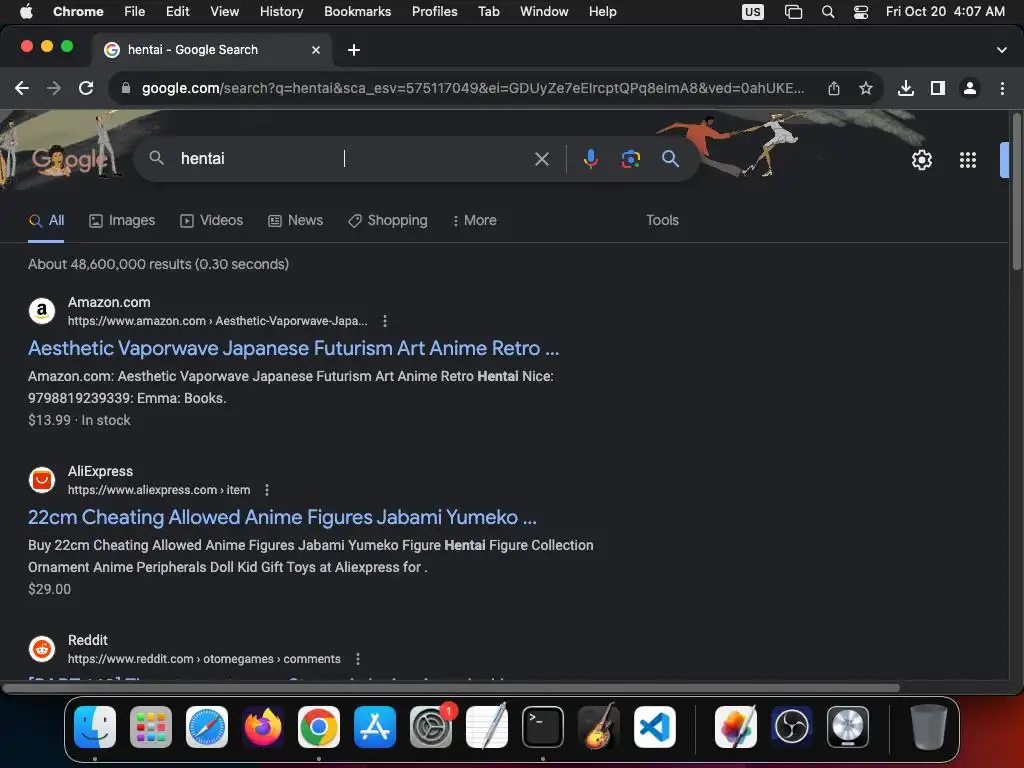Open Safari from the dock
This screenshot has height=768, width=1024.
207,727
